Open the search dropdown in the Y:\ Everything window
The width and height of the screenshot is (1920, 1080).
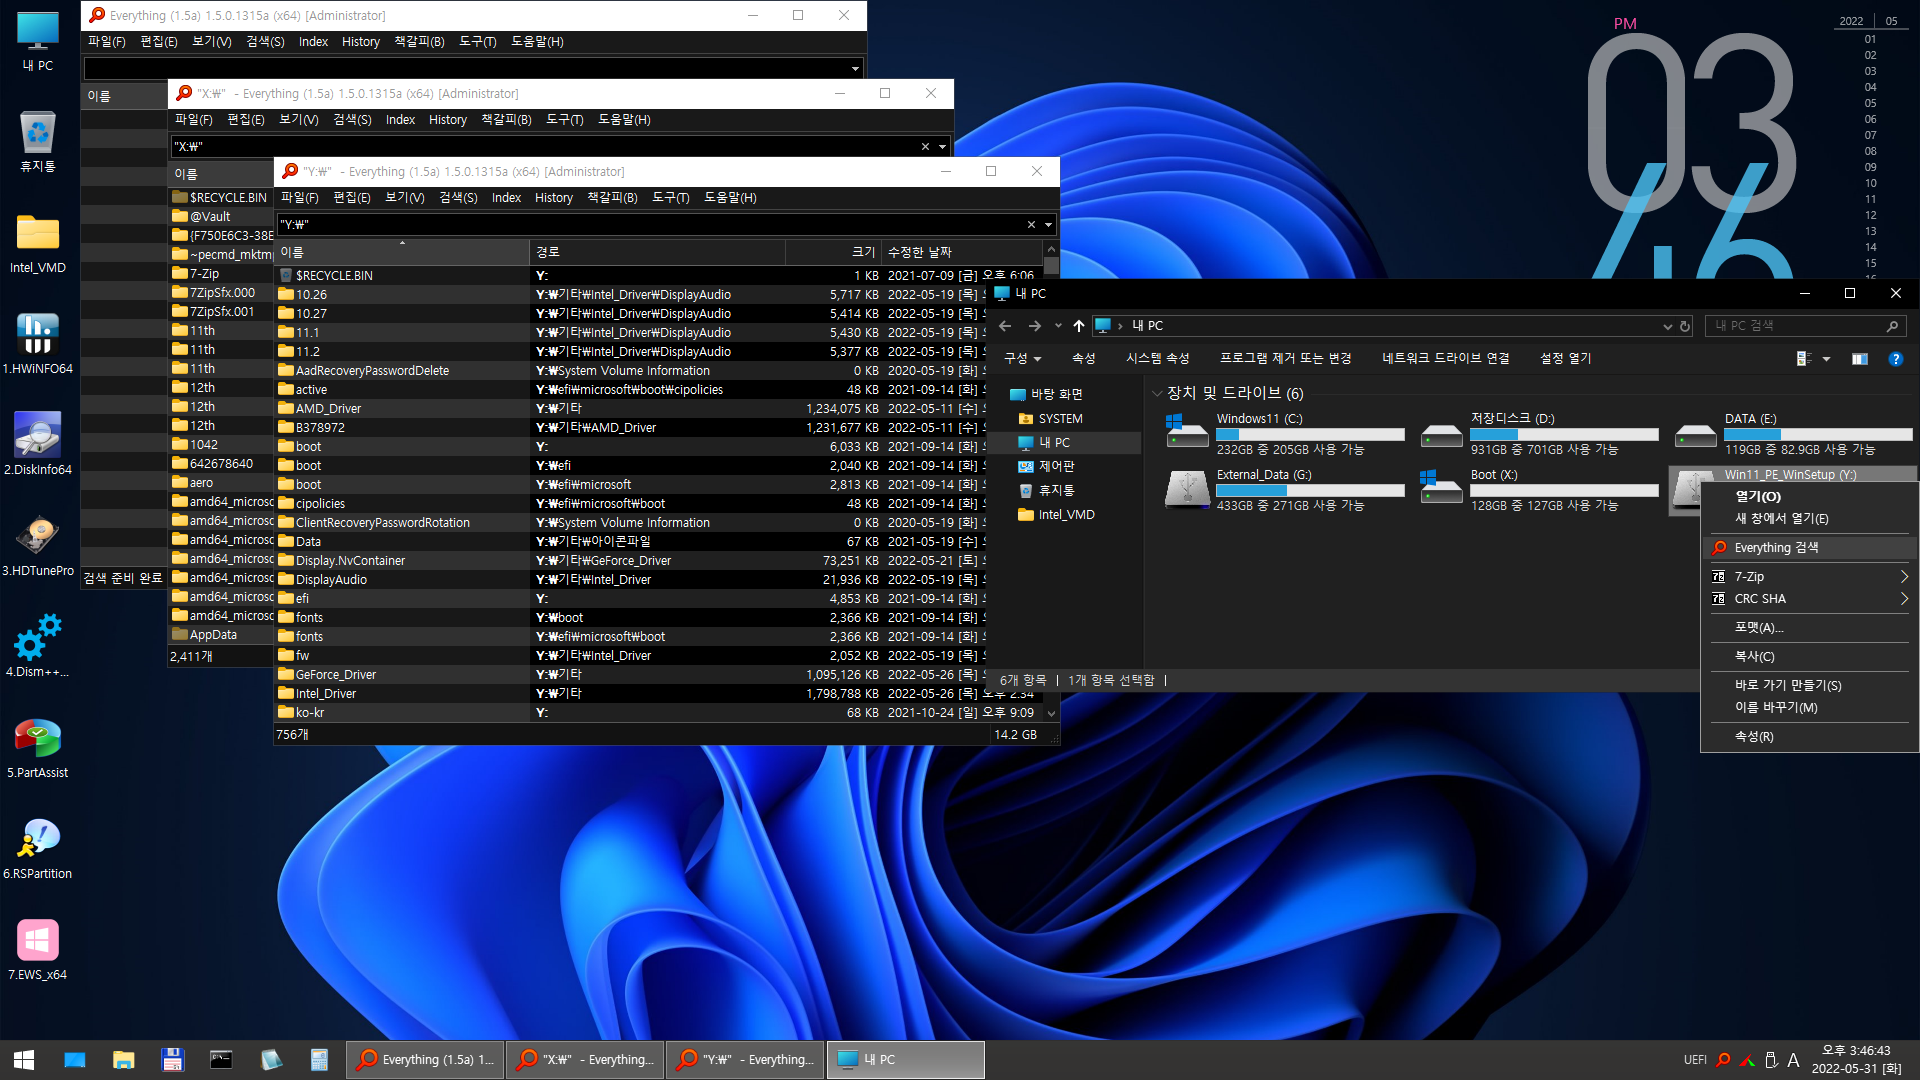(1048, 225)
